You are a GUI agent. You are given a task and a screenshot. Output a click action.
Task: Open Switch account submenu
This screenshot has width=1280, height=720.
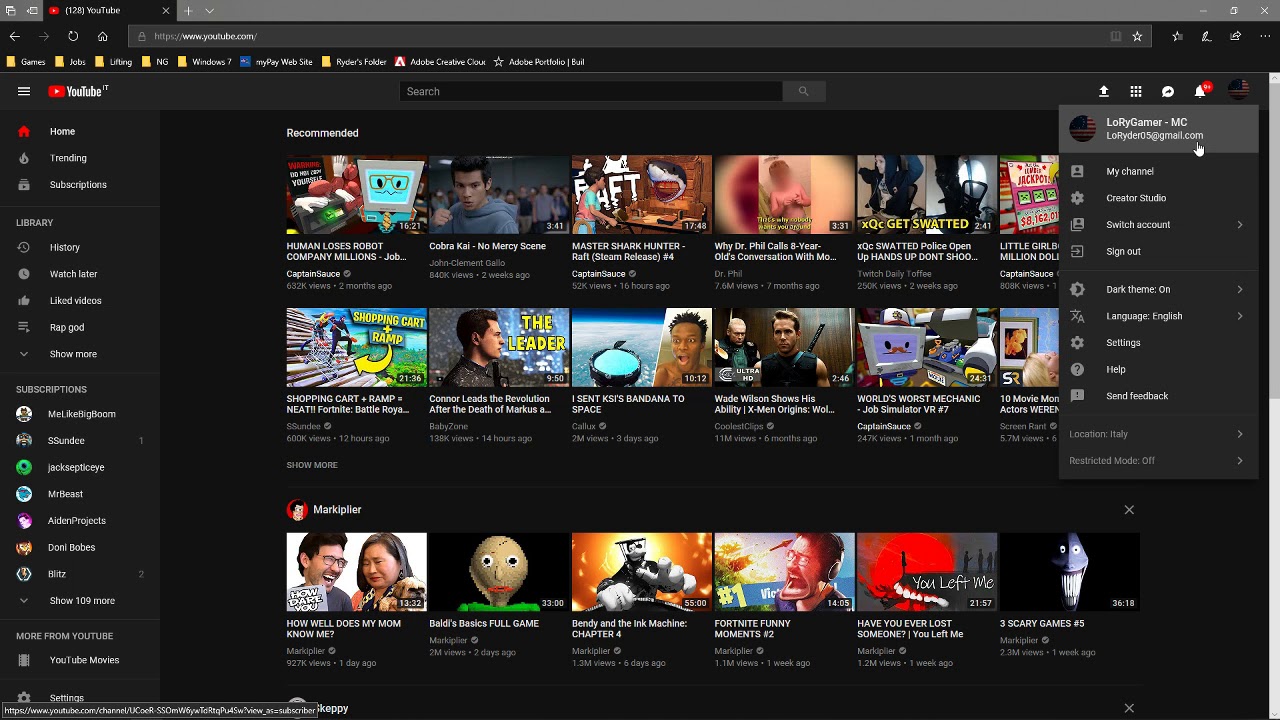(x=1158, y=225)
